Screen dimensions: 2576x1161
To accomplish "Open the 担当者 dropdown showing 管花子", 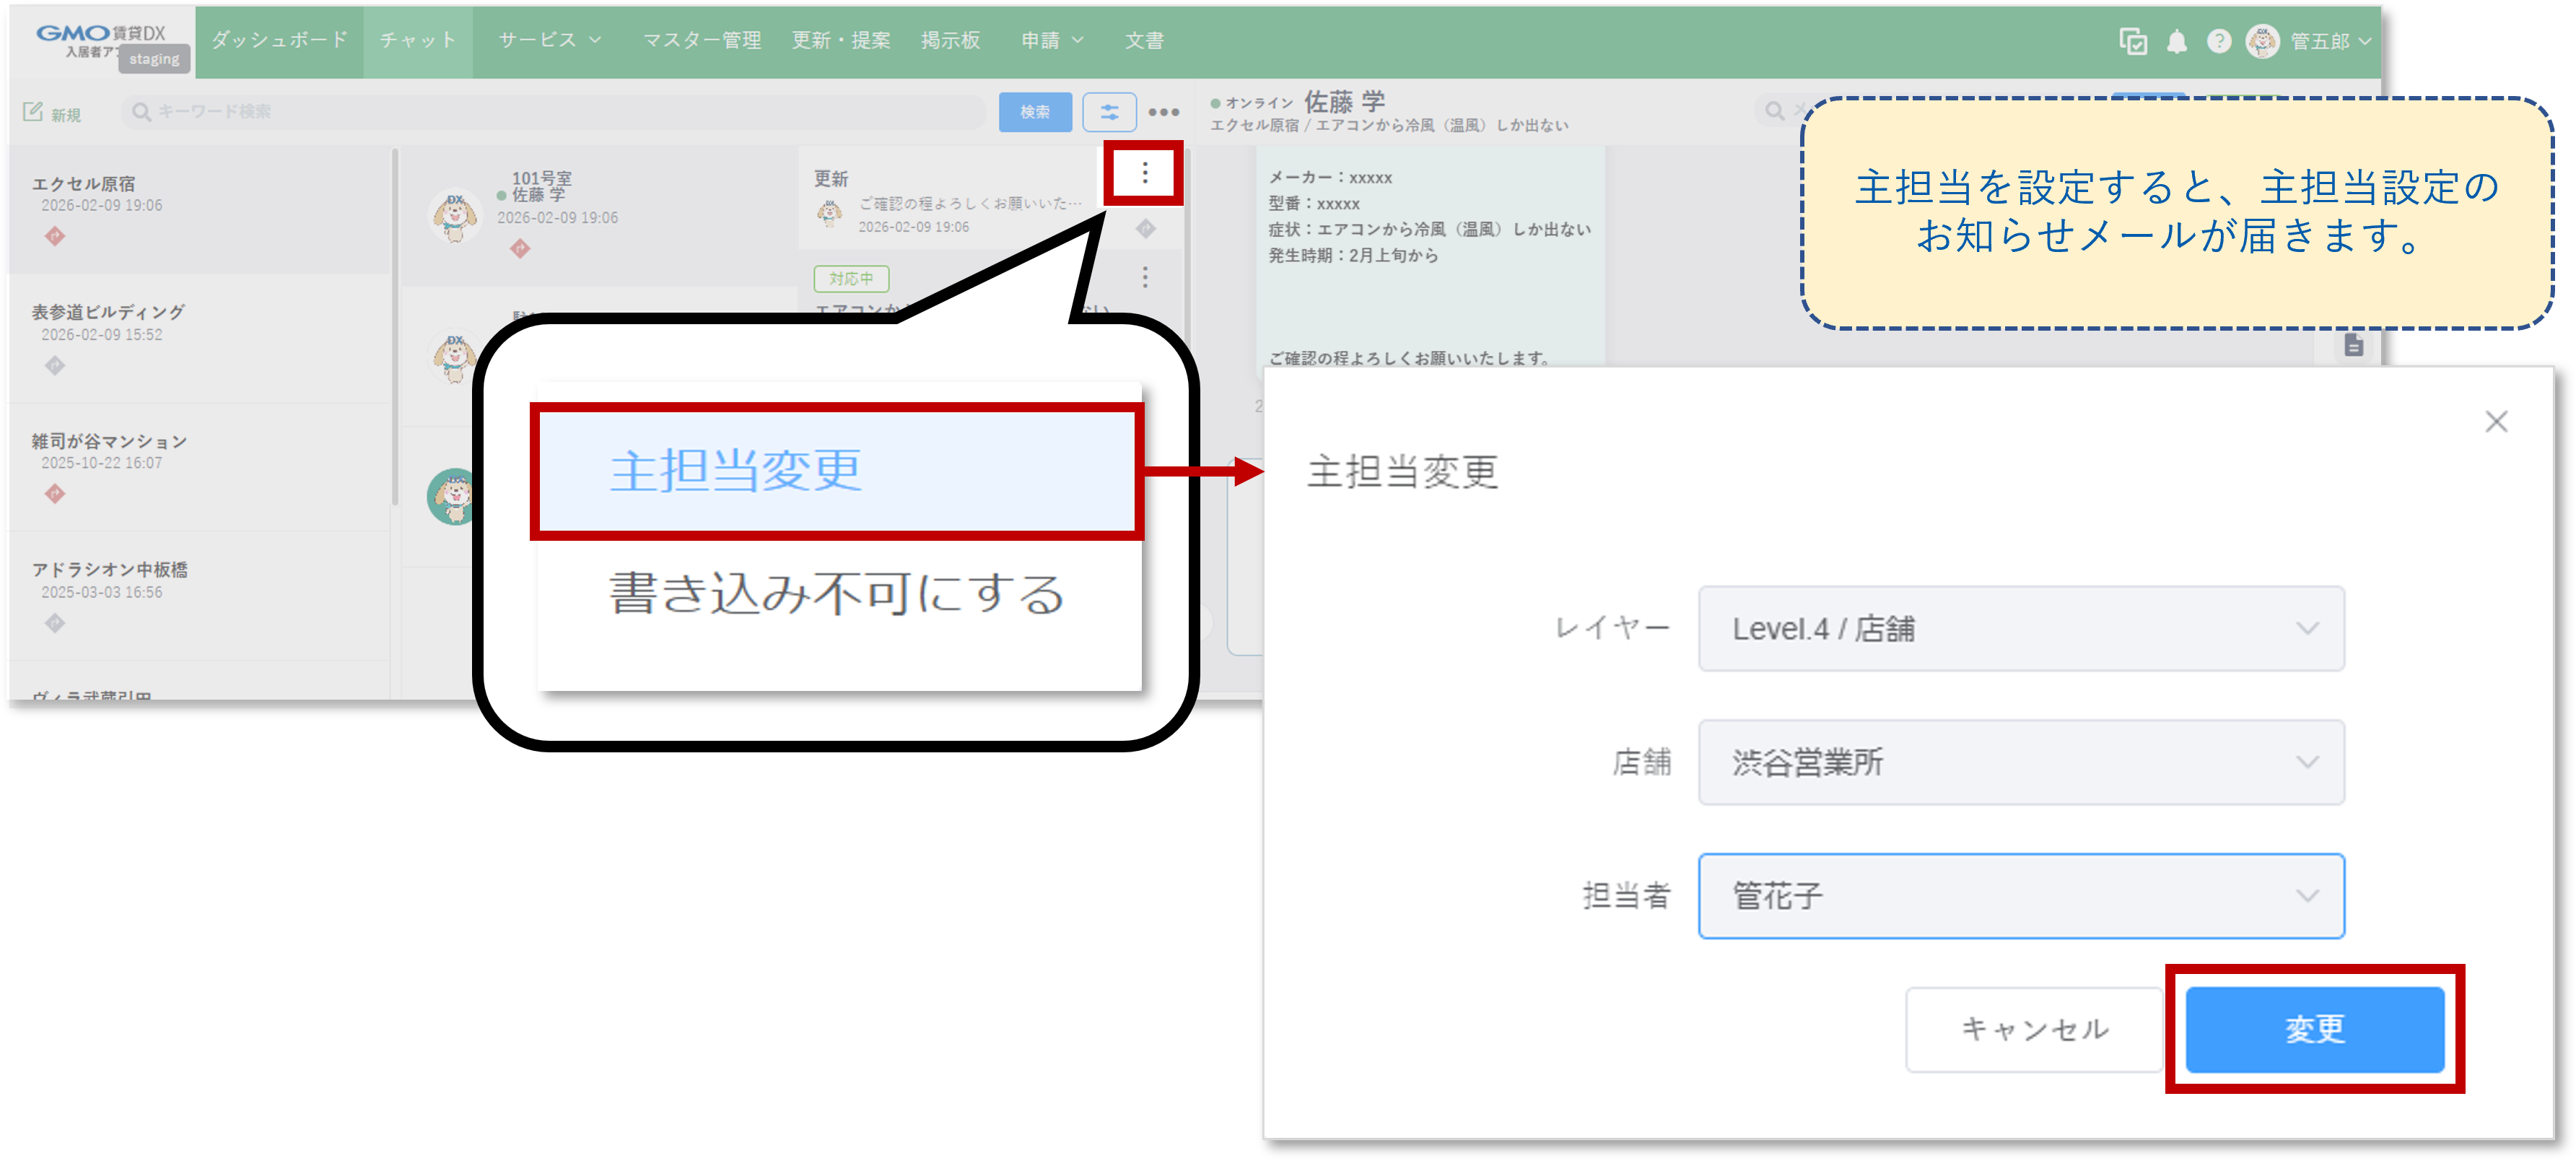I will 2019,896.
